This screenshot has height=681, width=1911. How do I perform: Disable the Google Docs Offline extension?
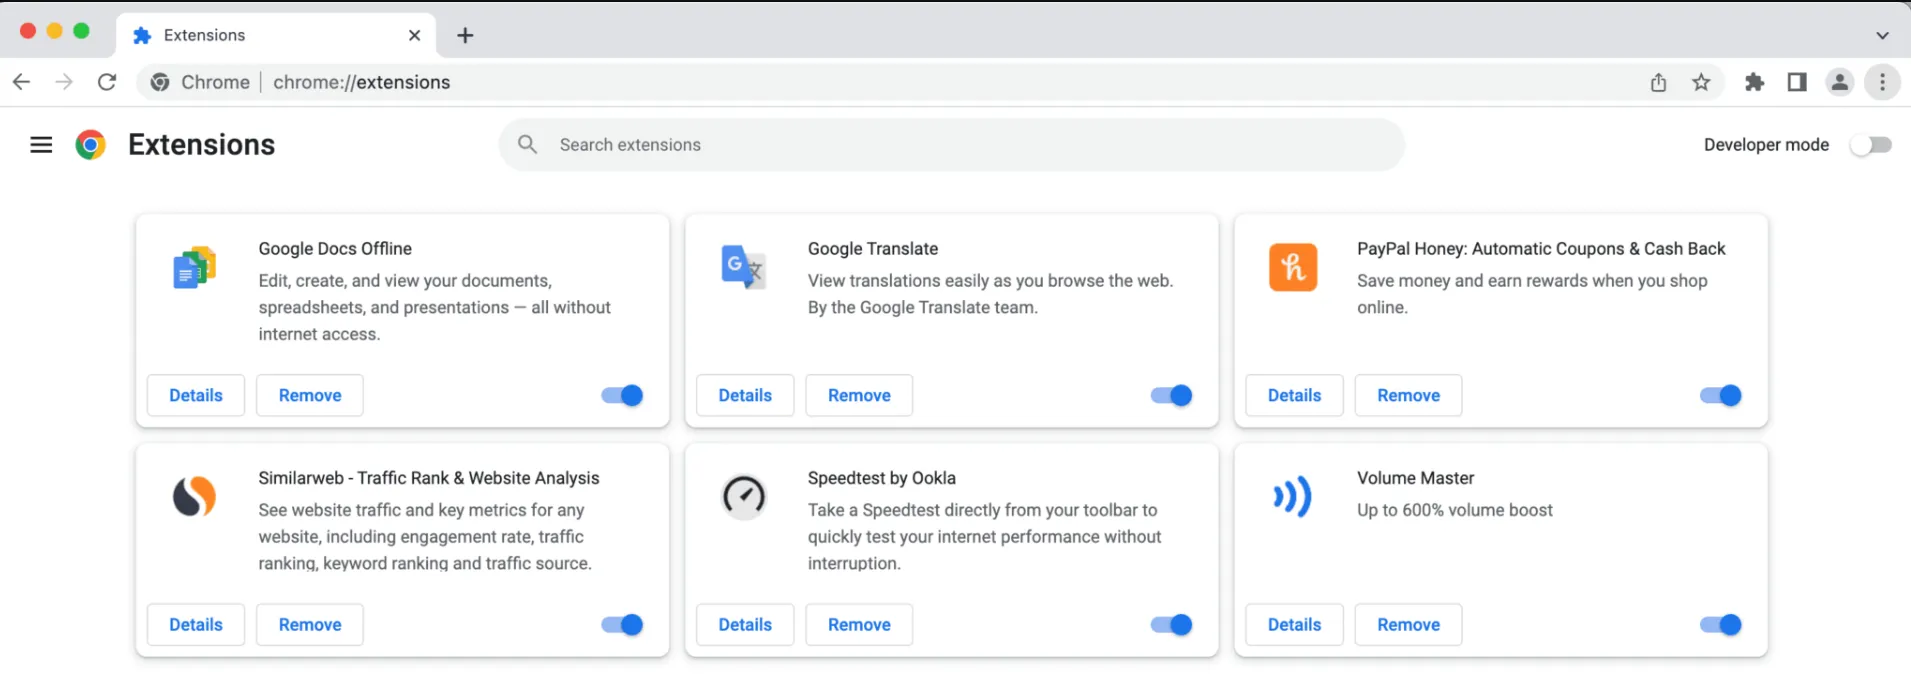click(622, 396)
